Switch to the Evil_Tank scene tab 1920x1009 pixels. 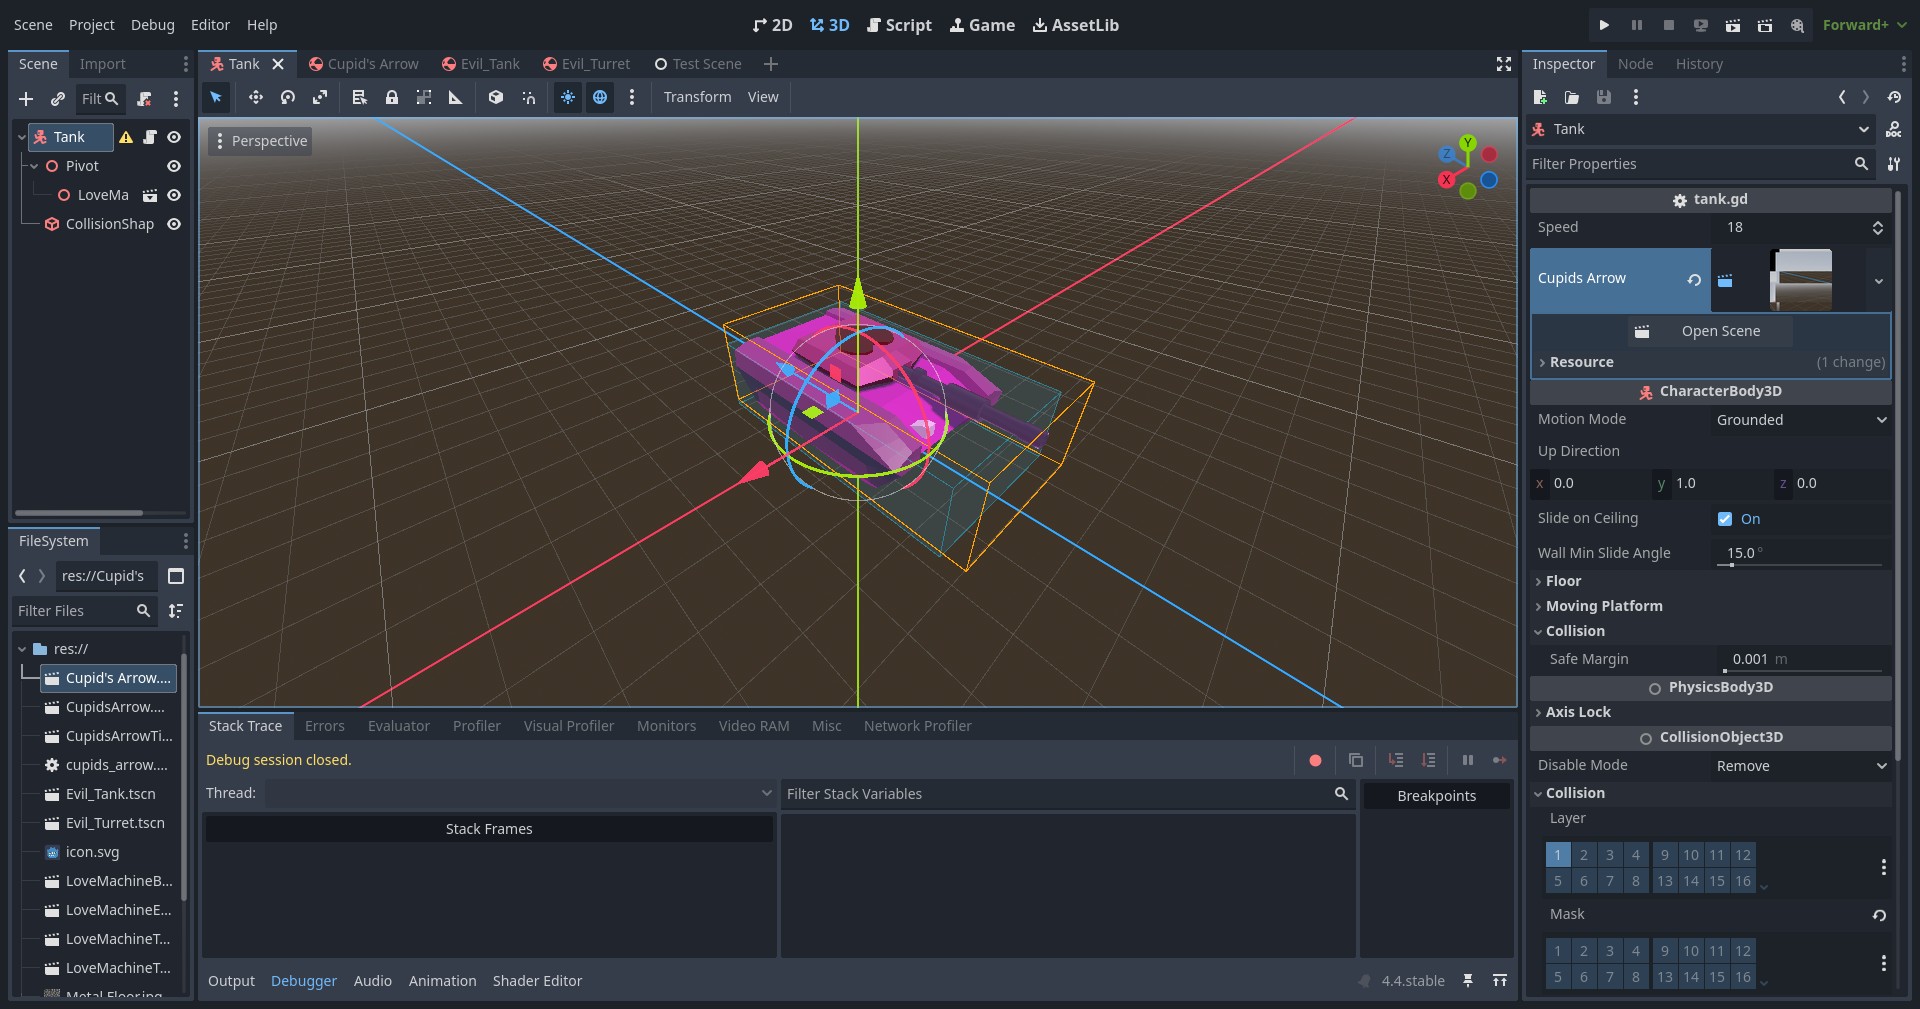point(481,64)
